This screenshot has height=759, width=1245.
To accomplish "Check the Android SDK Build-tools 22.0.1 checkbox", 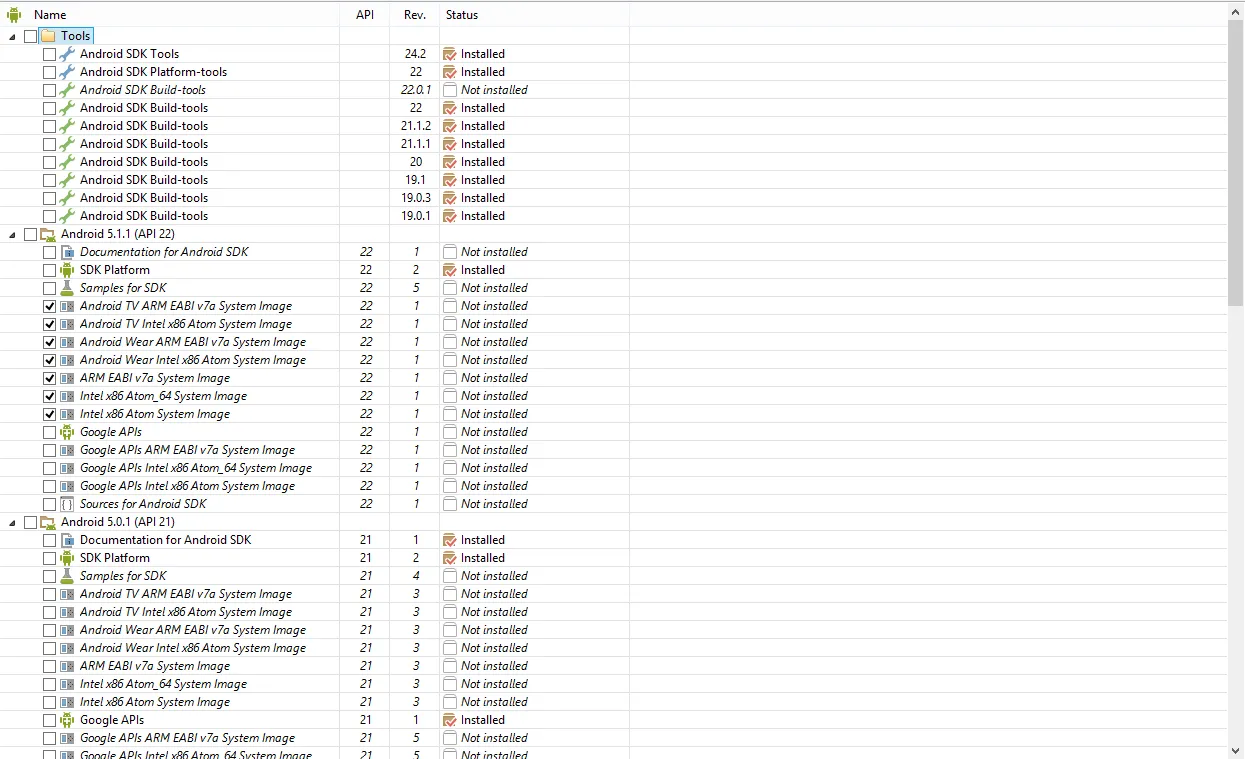I will pyautogui.click(x=49, y=90).
